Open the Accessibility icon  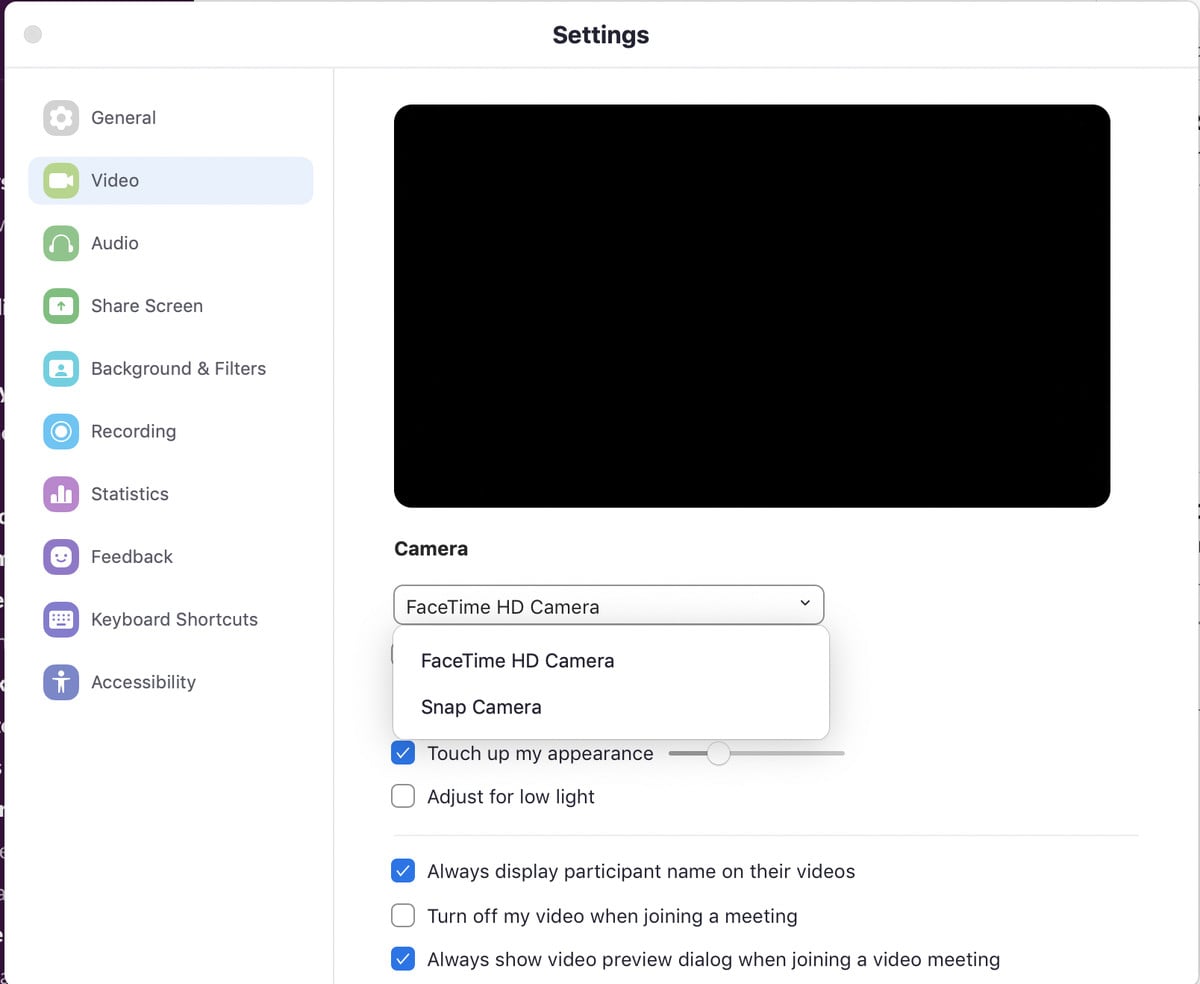click(61, 682)
